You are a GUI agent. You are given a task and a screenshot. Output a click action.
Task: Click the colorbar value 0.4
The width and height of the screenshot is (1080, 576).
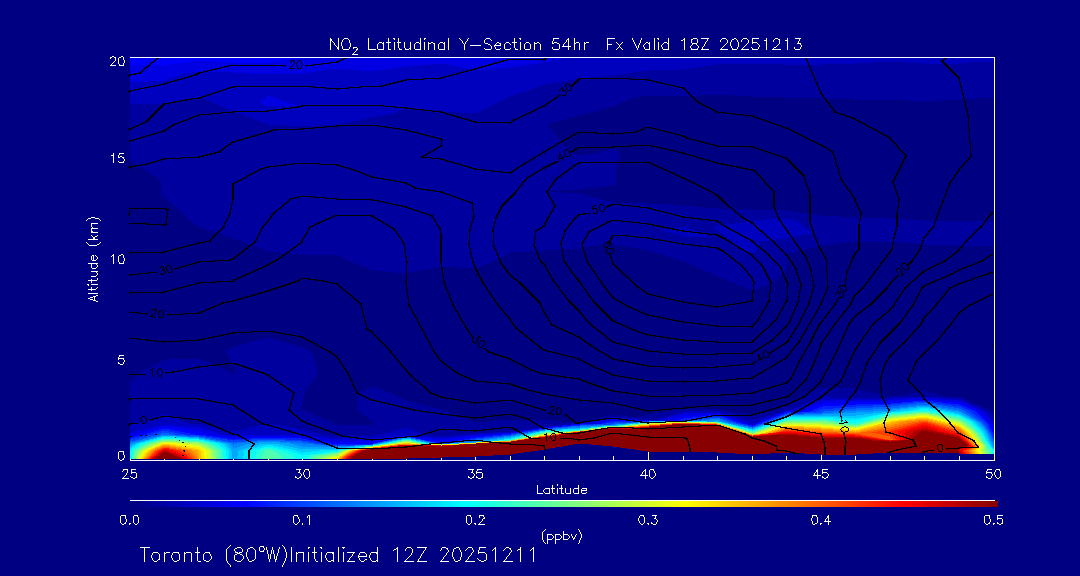(x=821, y=521)
